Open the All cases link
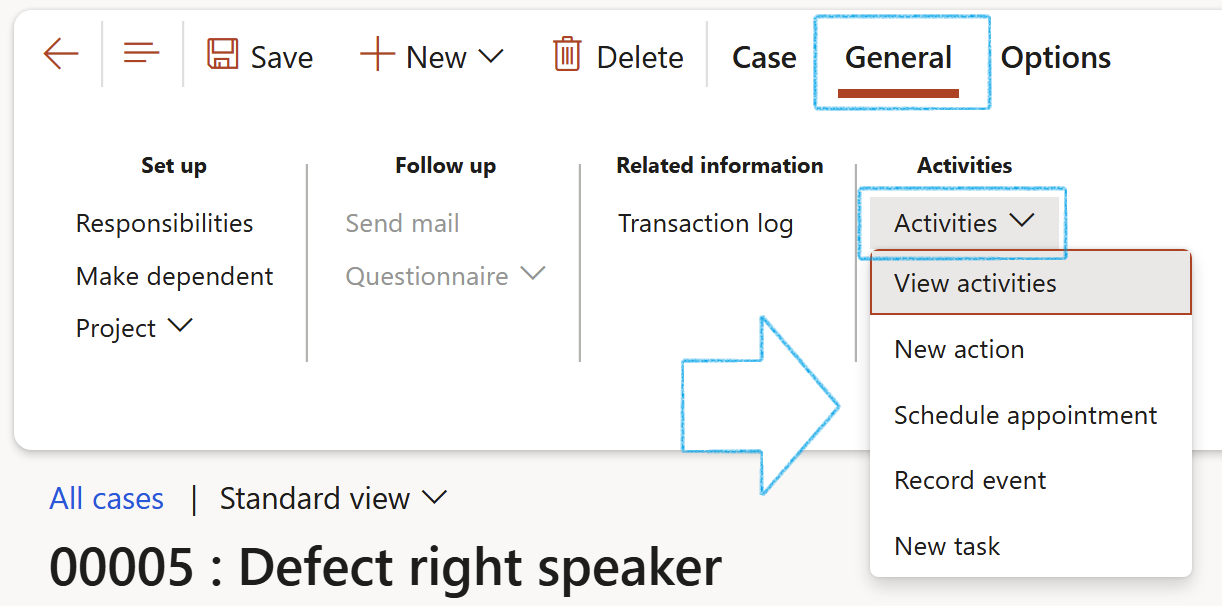This screenshot has width=1222, height=606. (x=107, y=498)
